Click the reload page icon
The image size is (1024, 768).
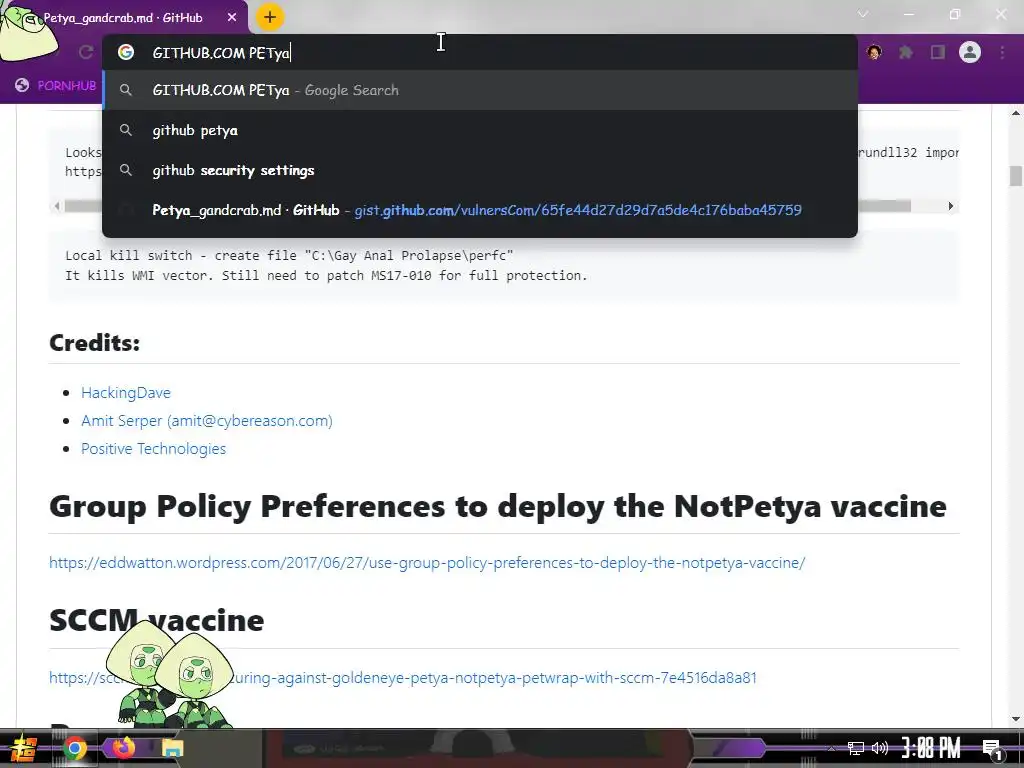click(x=86, y=52)
